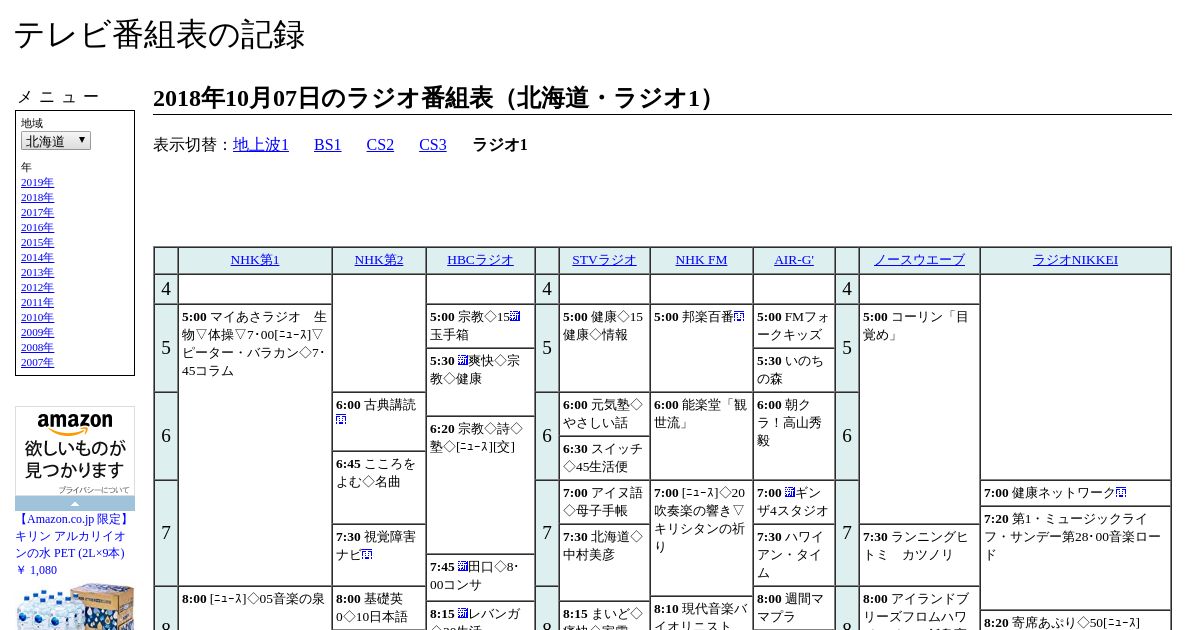Switch display to 地上波1
Screen dimensions: 1200x630
(x=261, y=145)
